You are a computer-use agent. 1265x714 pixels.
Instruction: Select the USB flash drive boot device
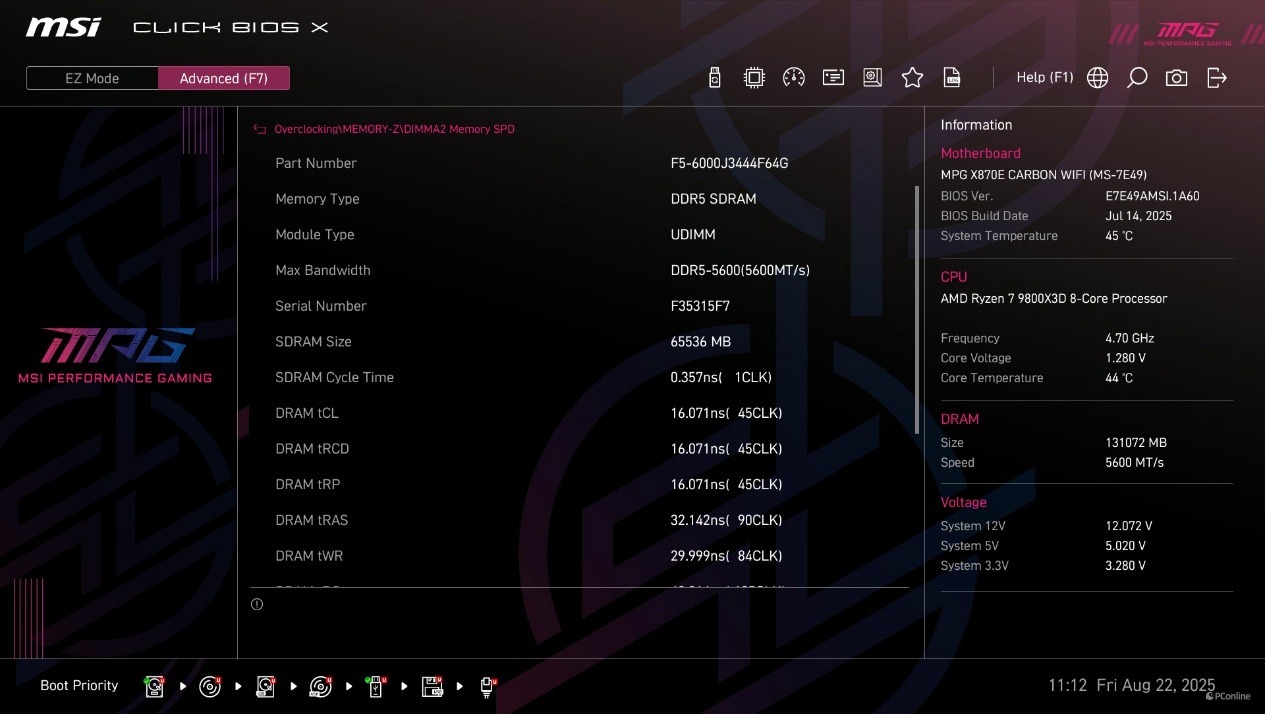pos(375,686)
